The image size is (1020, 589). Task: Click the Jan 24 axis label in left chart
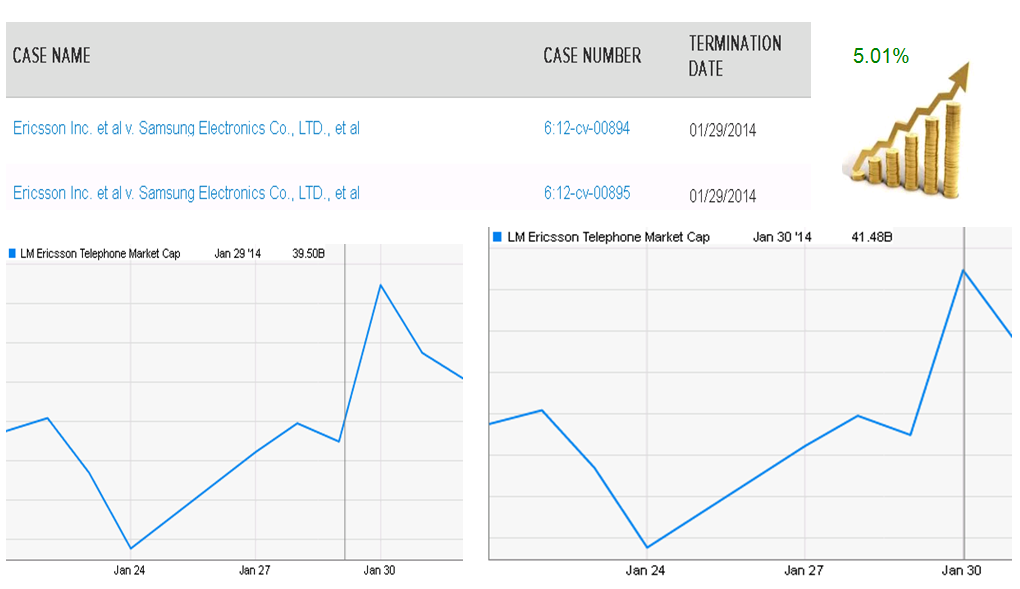pyautogui.click(x=129, y=570)
